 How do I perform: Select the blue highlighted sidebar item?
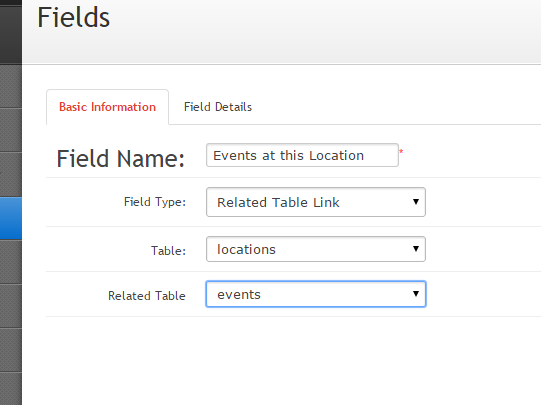click(x=11, y=218)
